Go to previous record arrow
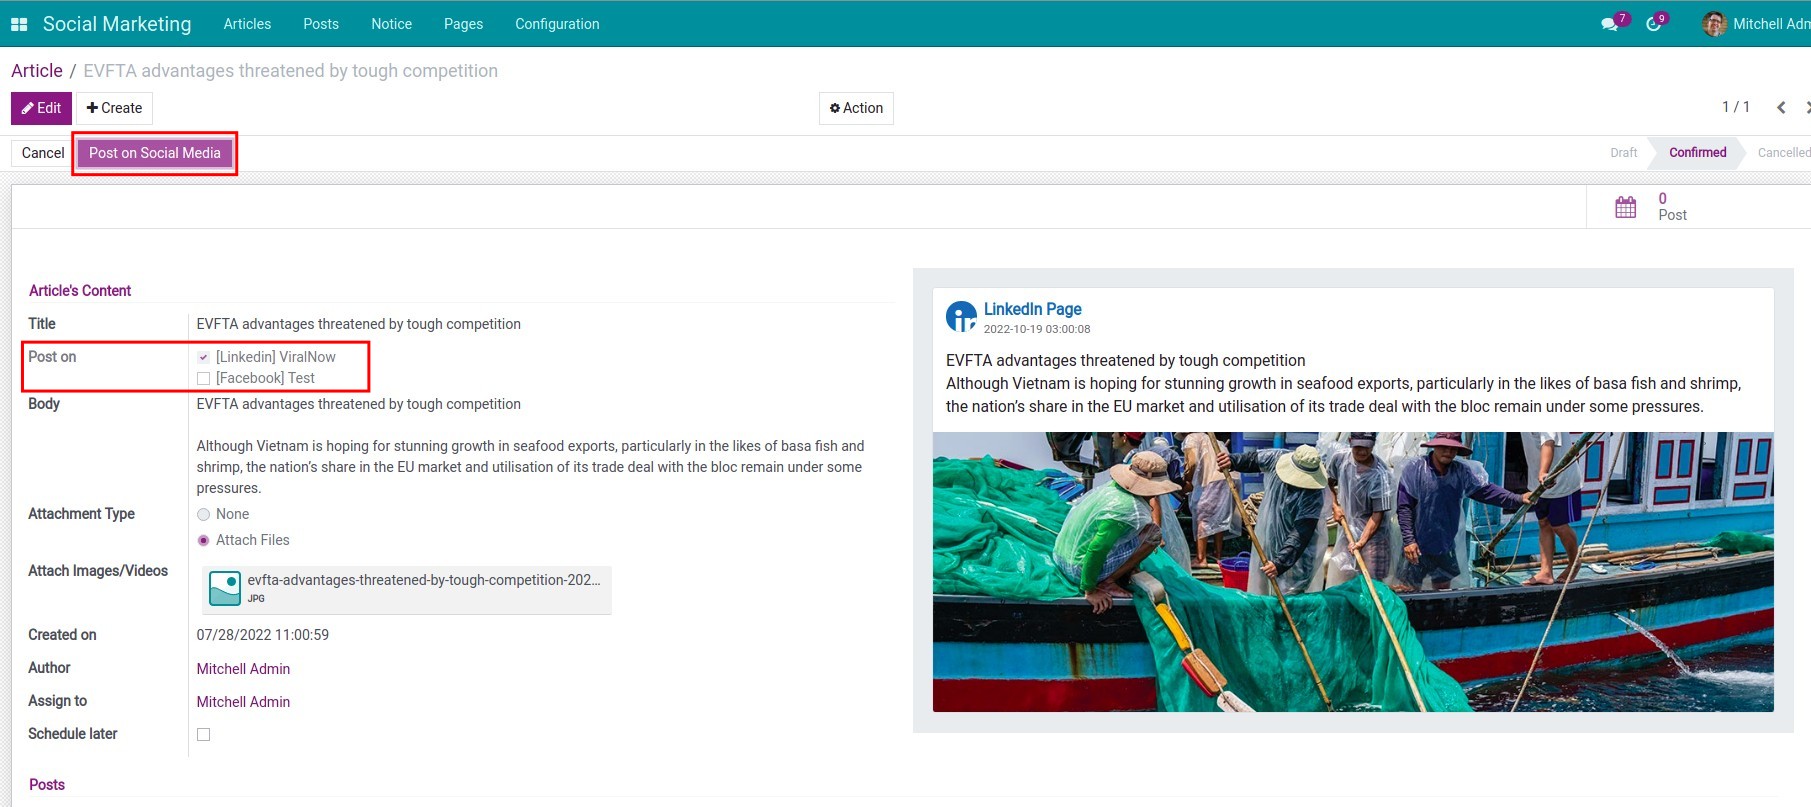This screenshot has width=1811, height=807. tap(1781, 108)
